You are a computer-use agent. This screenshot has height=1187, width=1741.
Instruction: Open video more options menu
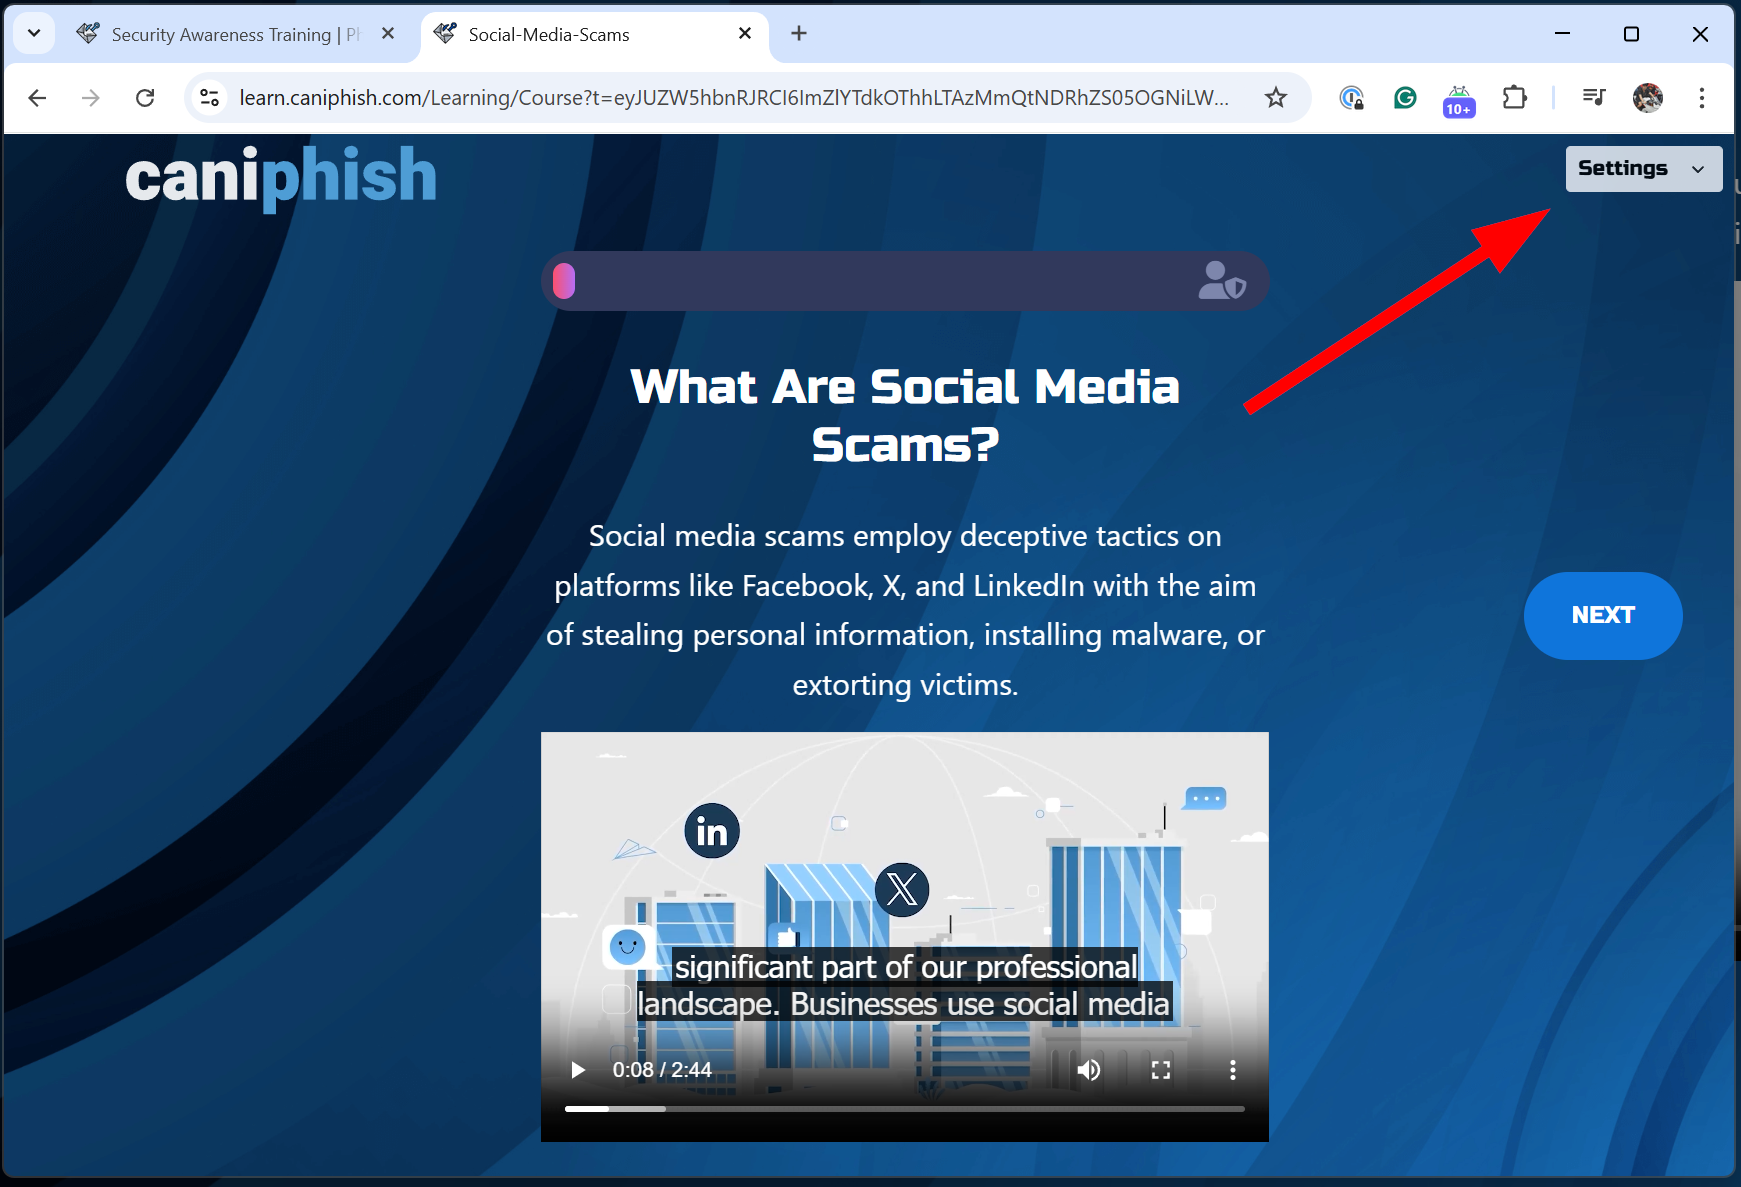point(1232,1070)
